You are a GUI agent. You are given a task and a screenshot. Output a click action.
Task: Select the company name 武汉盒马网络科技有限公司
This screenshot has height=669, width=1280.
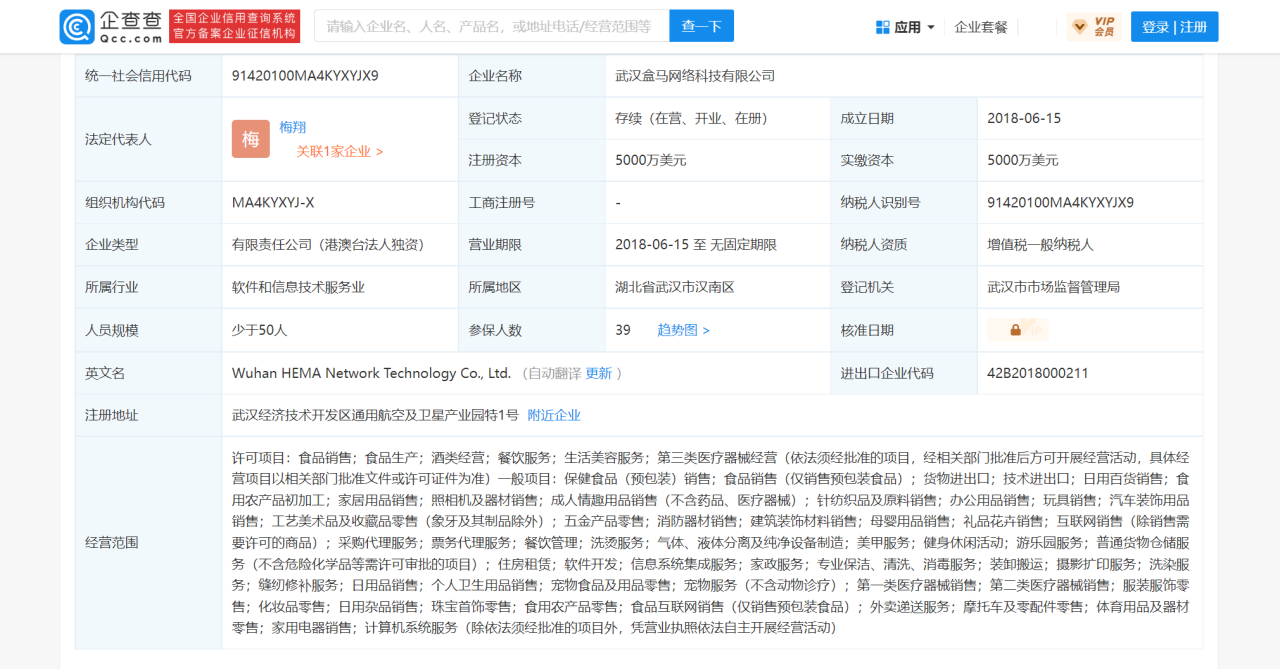695,76
